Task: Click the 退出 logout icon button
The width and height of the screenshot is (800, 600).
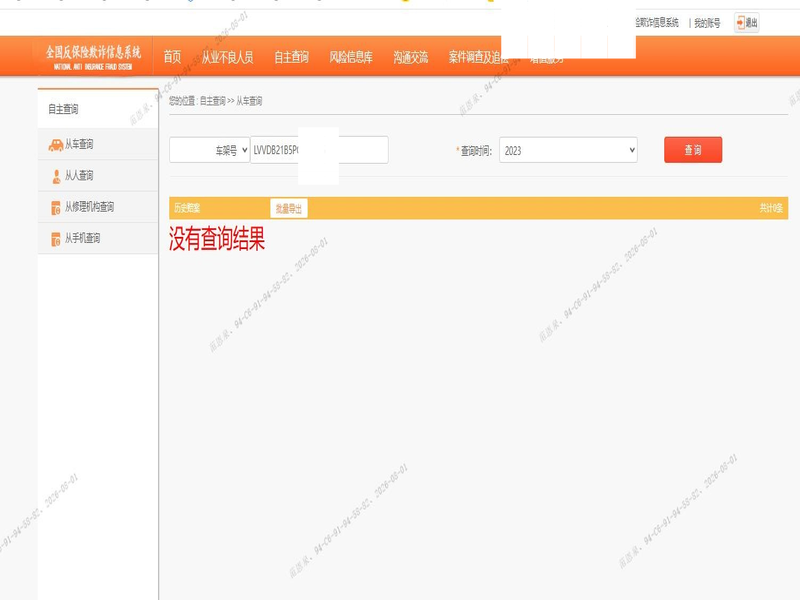Action: pyautogui.click(x=746, y=22)
